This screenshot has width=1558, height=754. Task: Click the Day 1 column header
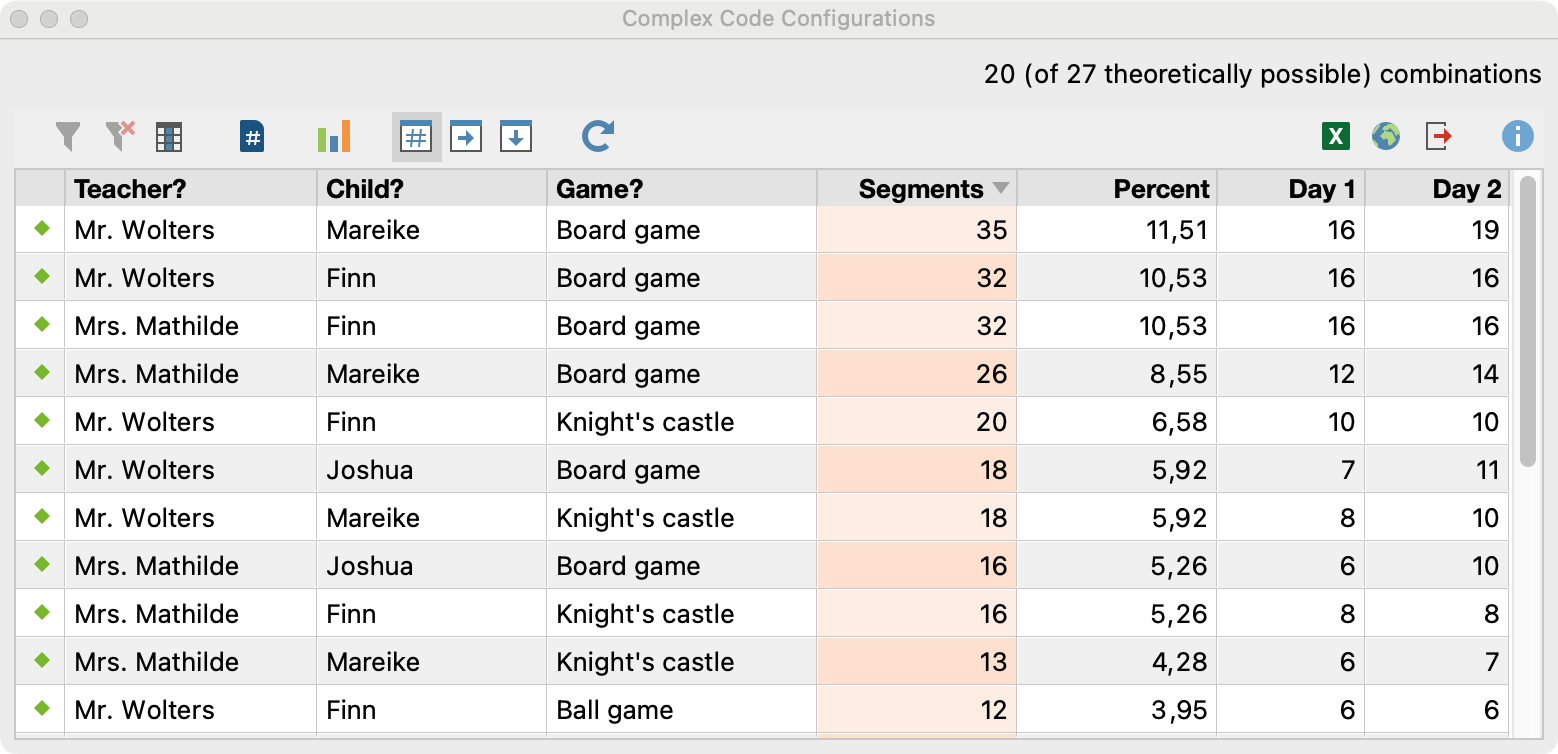1290,189
